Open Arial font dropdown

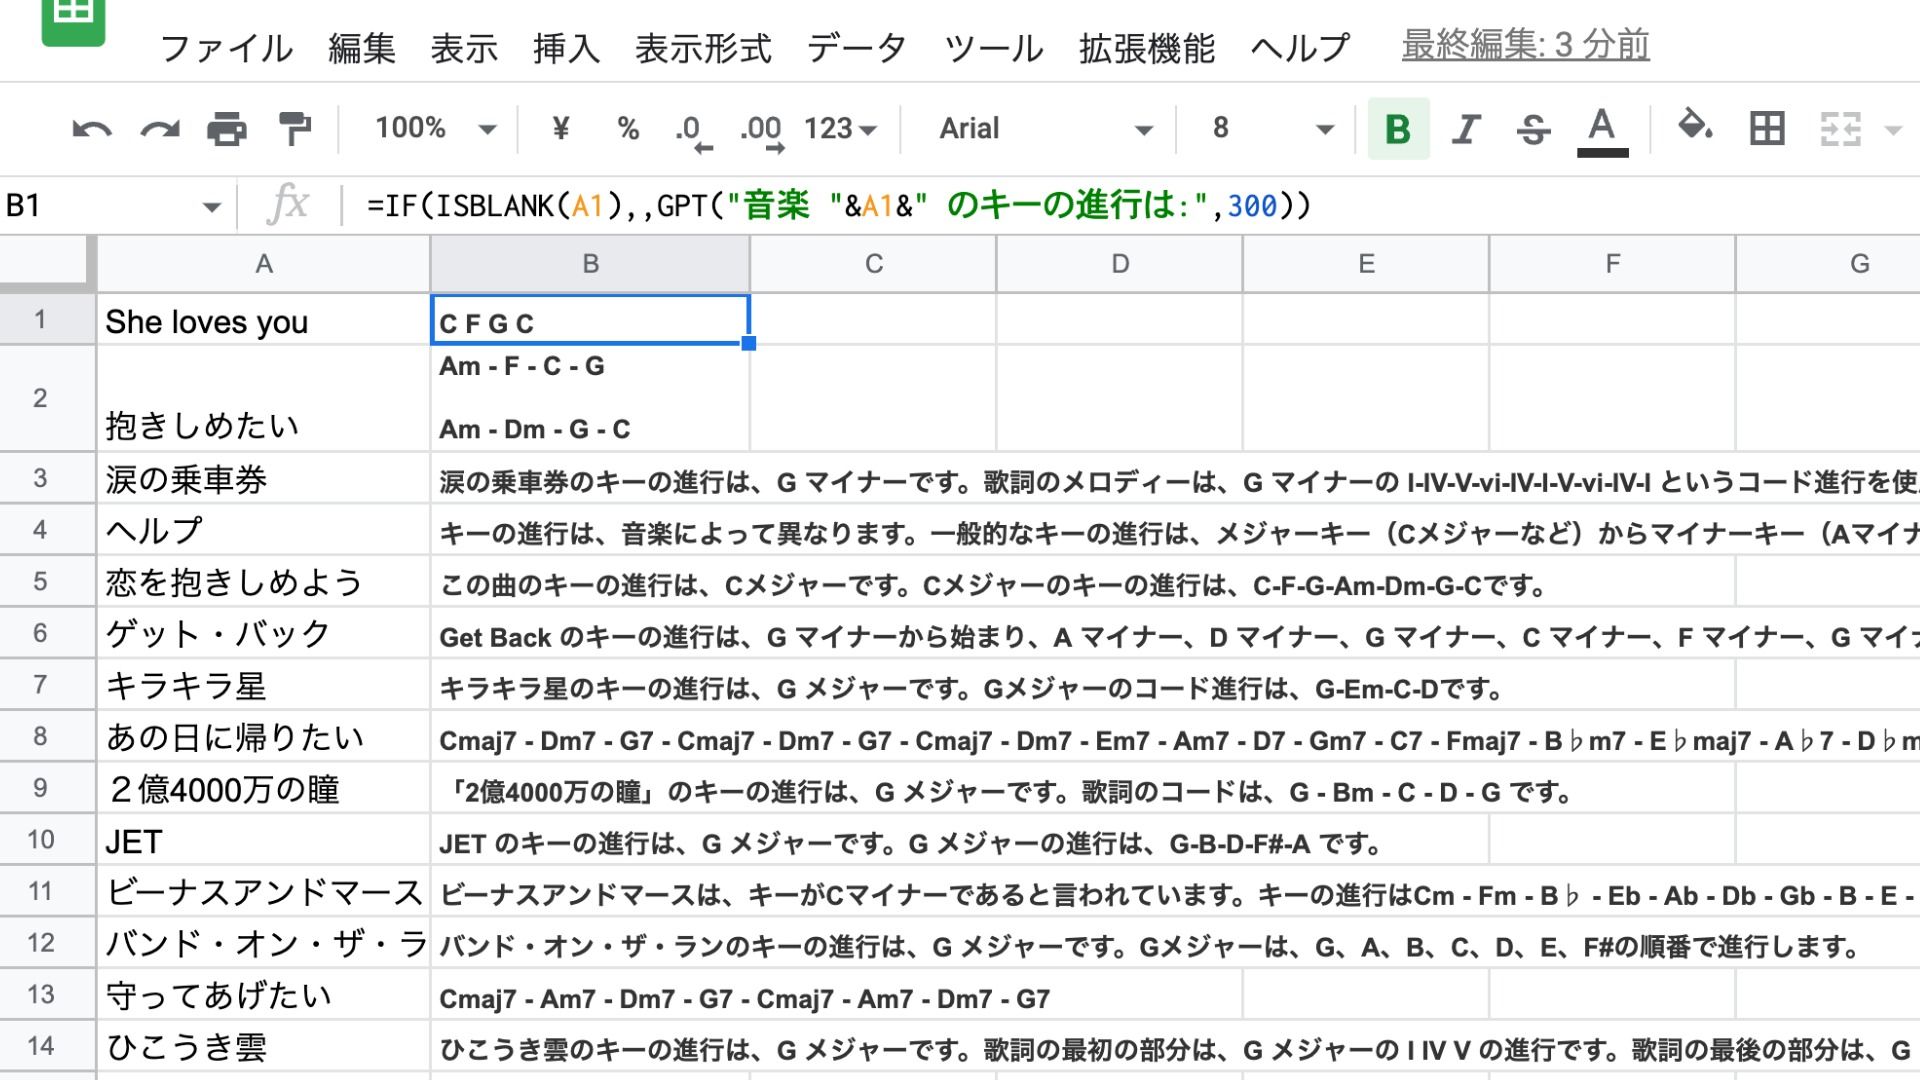pos(1046,128)
